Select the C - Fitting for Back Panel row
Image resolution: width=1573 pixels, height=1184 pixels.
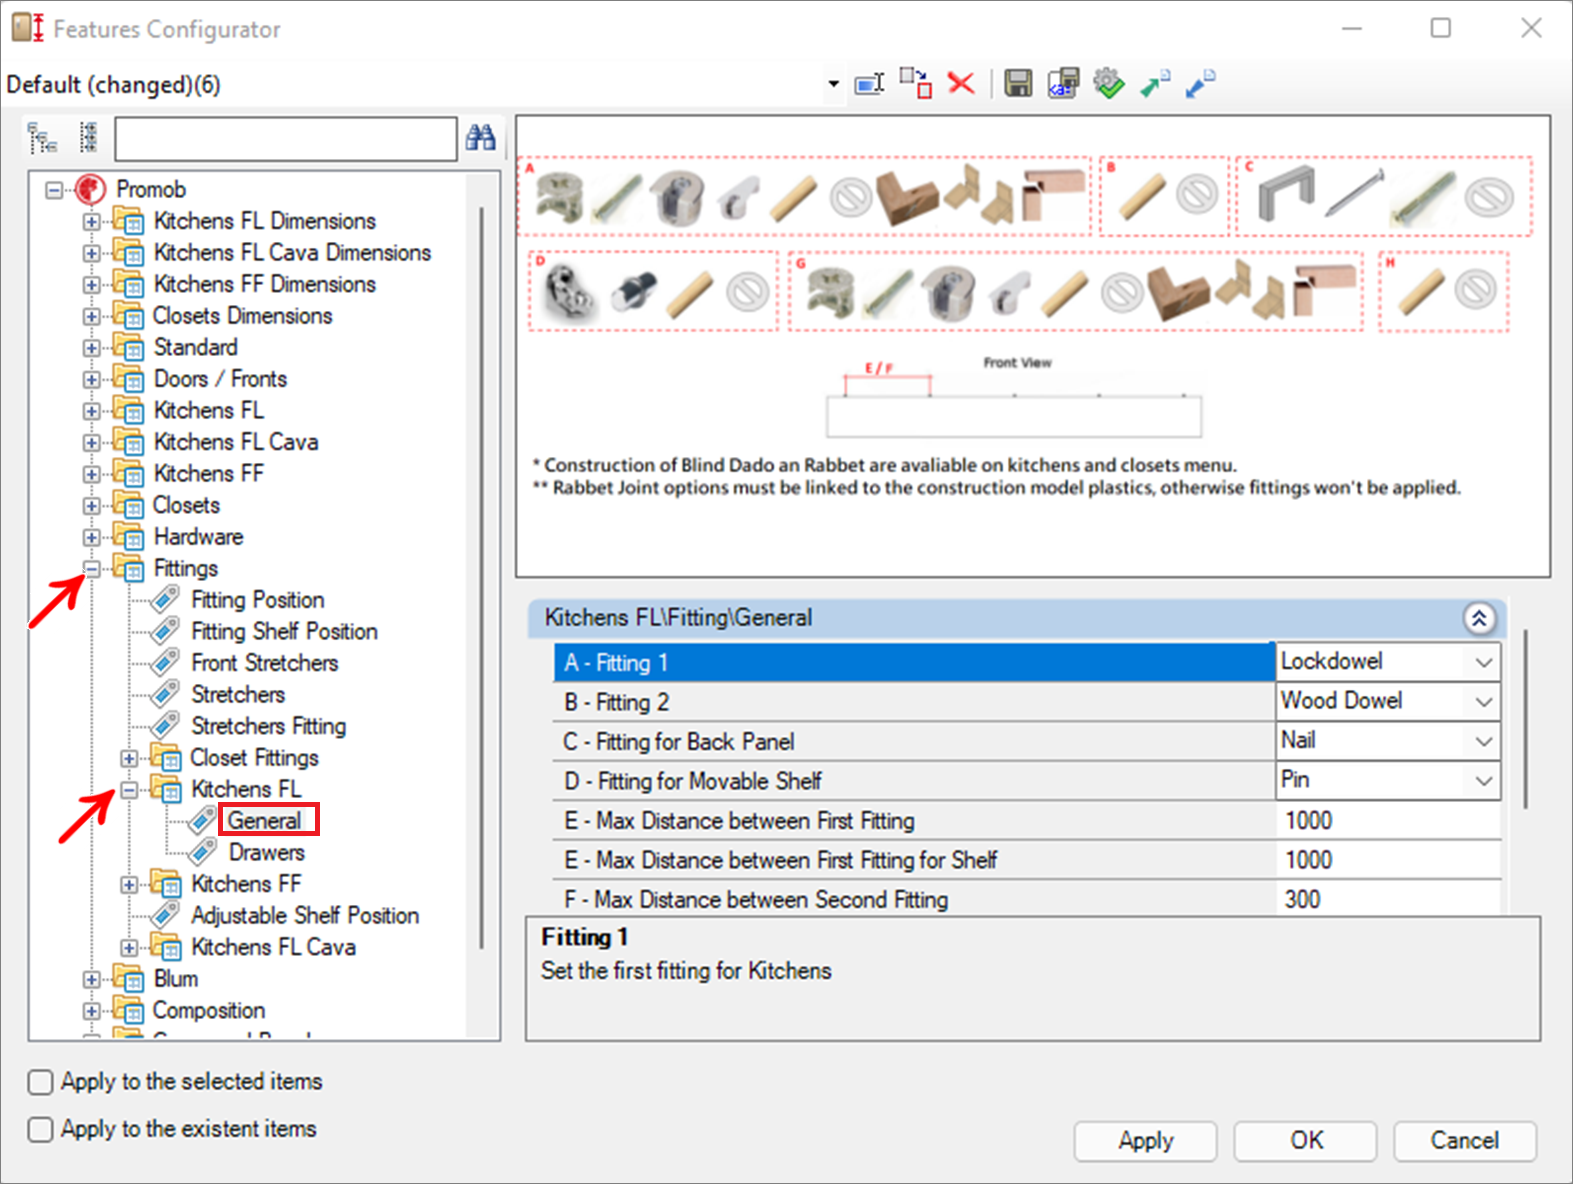(914, 742)
